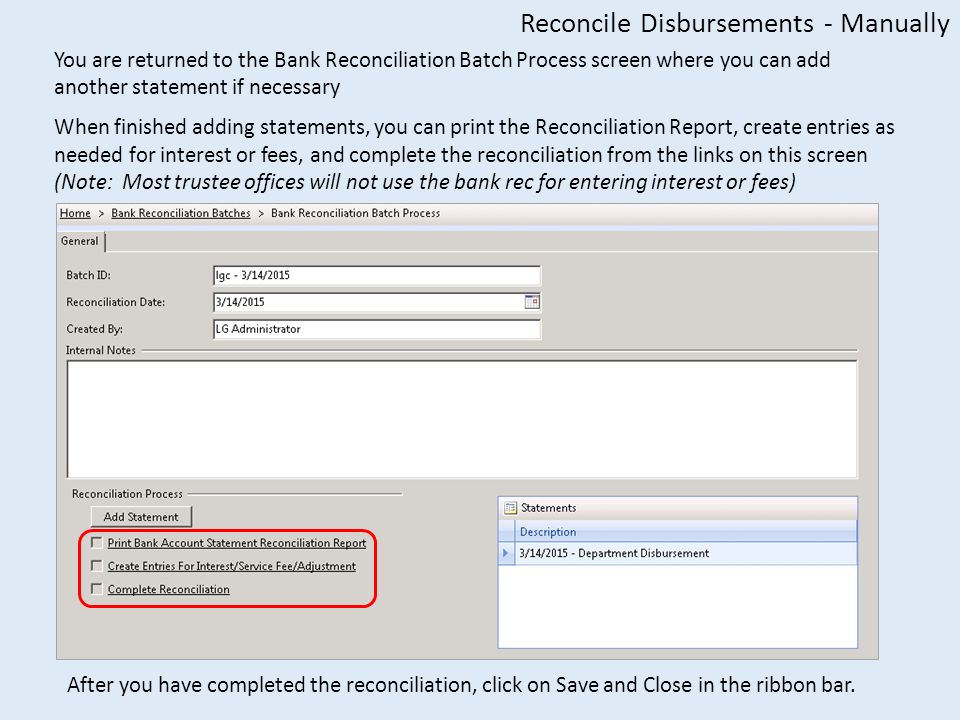Click the Statements panel grid icon
This screenshot has width=960, height=720.
pos(510,508)
